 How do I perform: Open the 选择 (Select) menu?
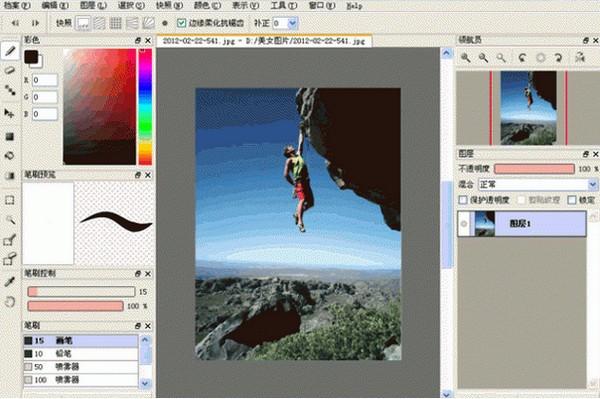click(131, 5)
